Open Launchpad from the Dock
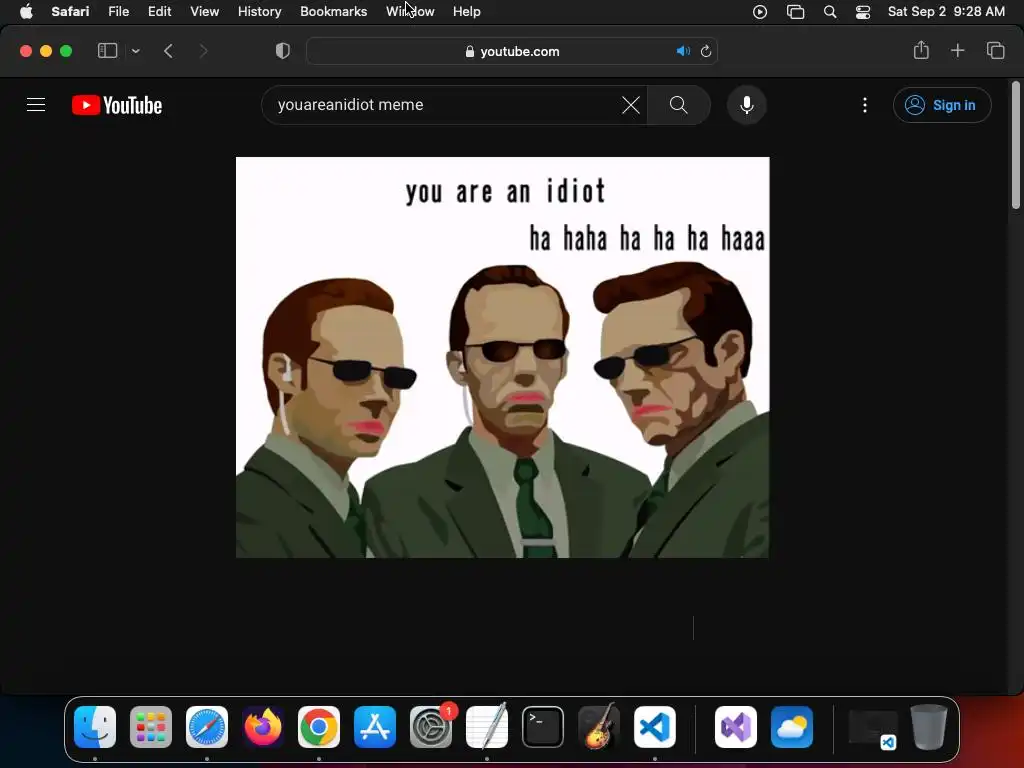Viewport: 1024px width, 768px height. (x=151, y=727)
